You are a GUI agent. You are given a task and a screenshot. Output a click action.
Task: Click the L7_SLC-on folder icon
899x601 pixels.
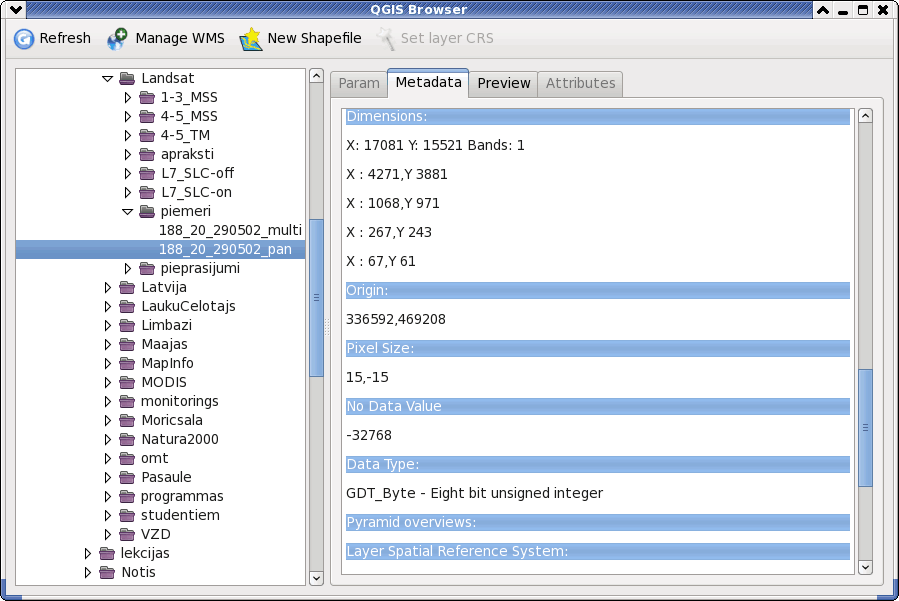pos(147,192)
